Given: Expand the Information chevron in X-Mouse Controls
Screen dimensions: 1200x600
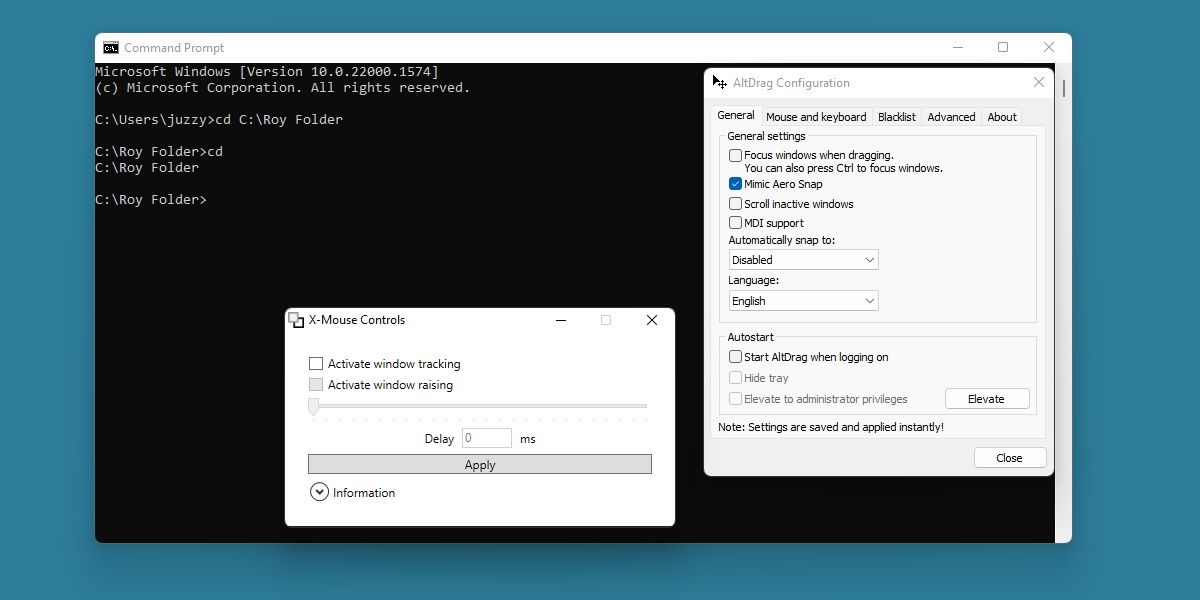Looking at the screenshot, I should point(319,492).
